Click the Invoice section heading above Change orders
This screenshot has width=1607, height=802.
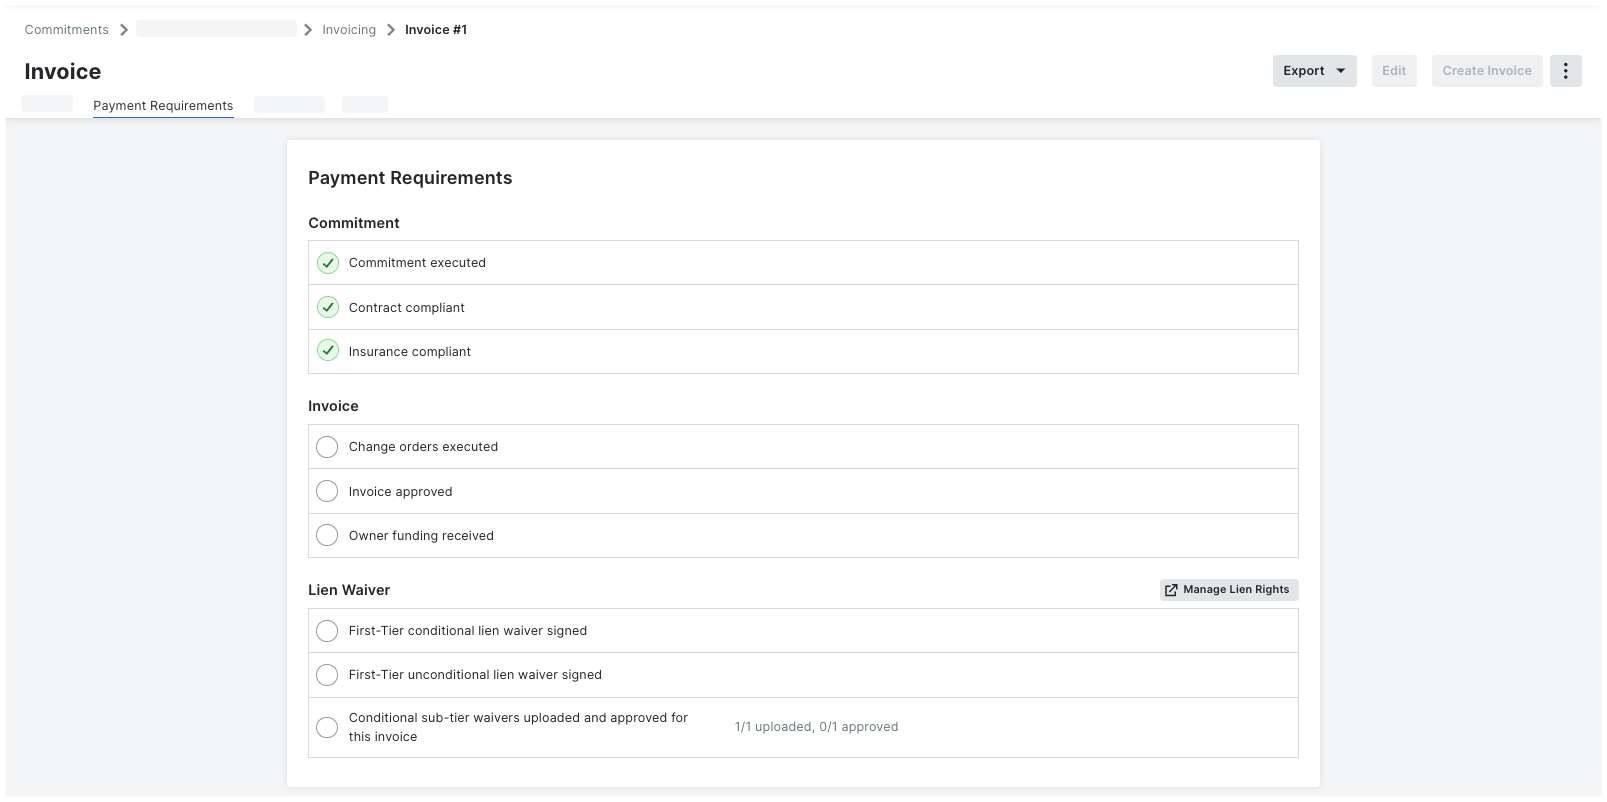click(333, 406)
